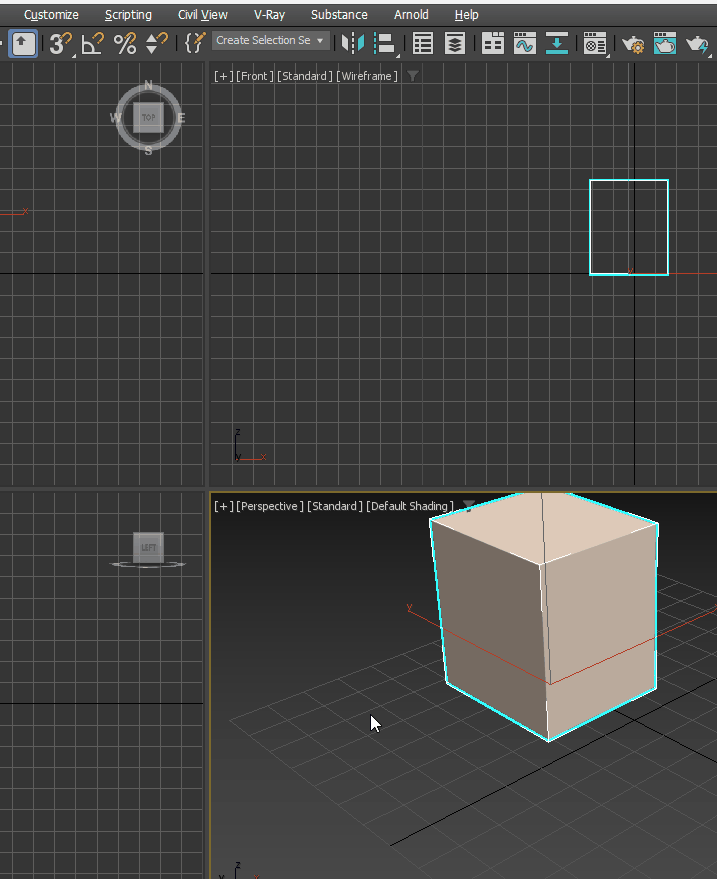Click the ViewCube LEFT face
Screen dimensions: 717x879
tap(149, 548)
